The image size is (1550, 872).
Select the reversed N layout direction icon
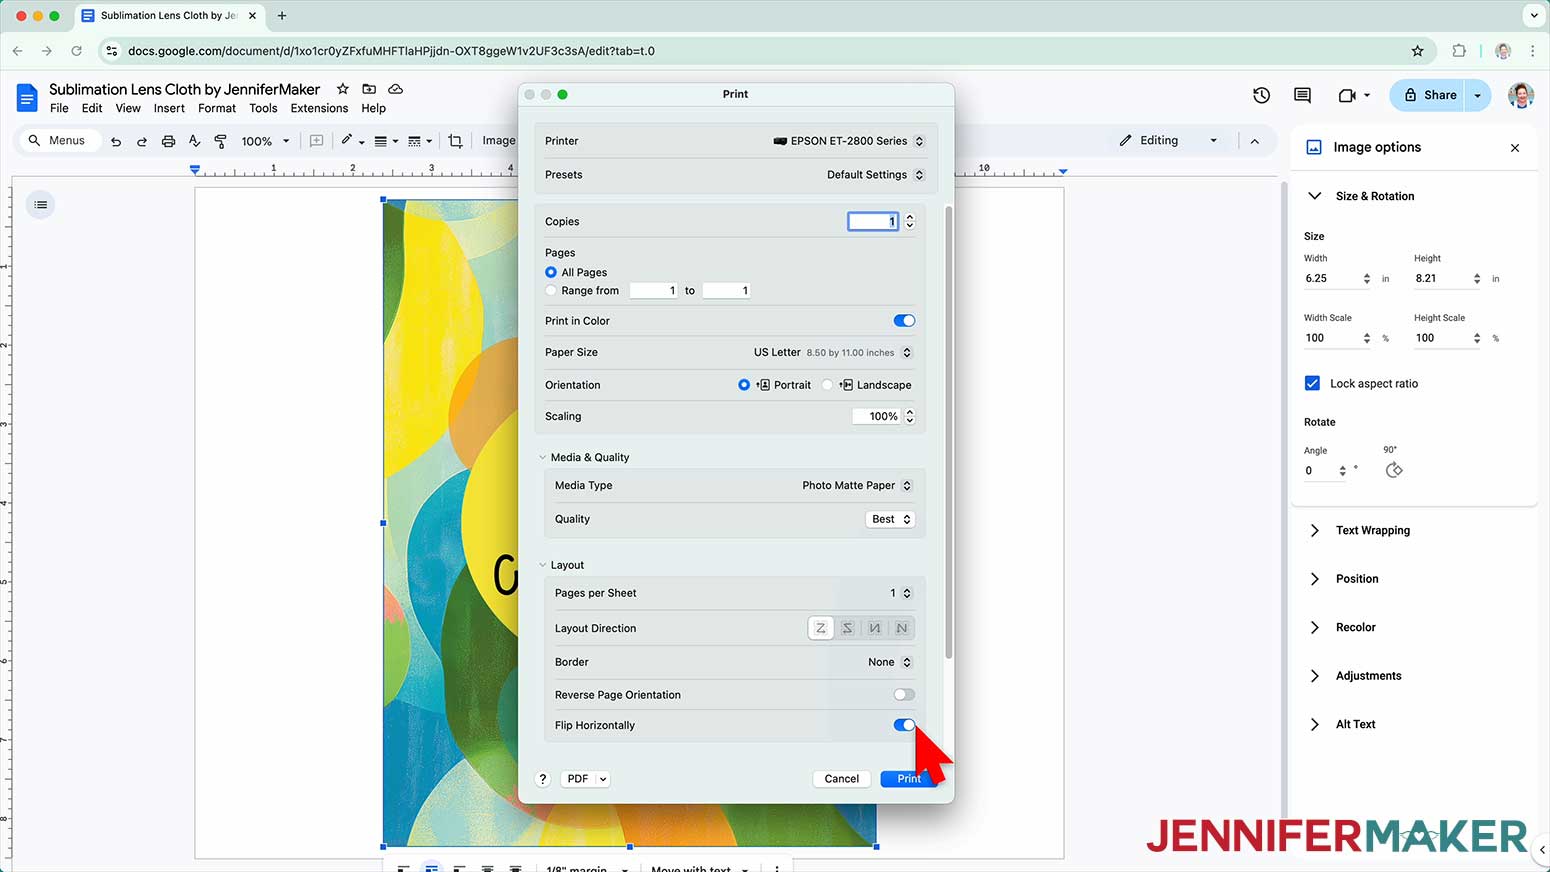click(874, 628)
